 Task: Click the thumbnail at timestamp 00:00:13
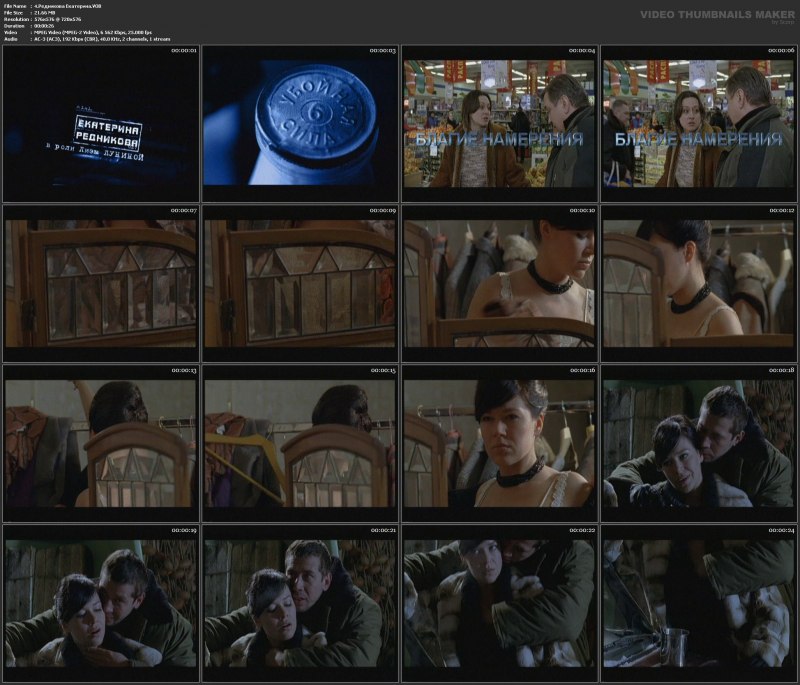click(101, 442)
